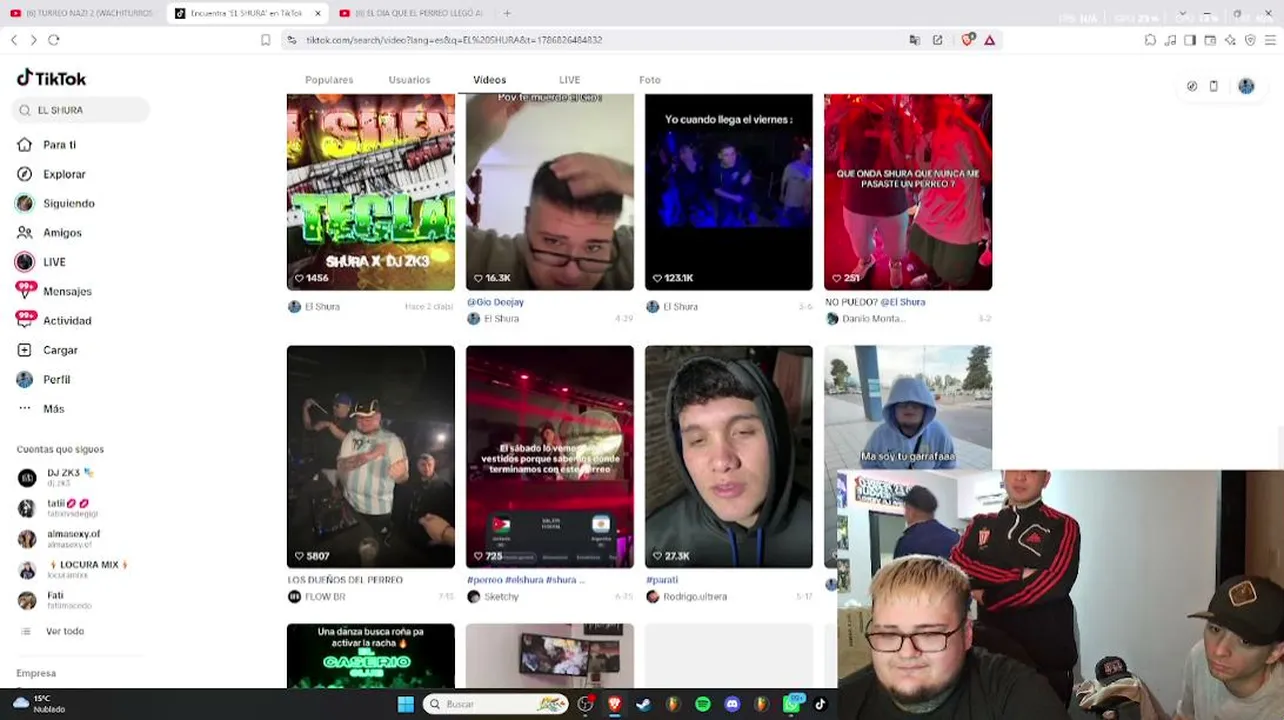Open the QUE ONDA SHURA video thumbnail

coord(908,192)
